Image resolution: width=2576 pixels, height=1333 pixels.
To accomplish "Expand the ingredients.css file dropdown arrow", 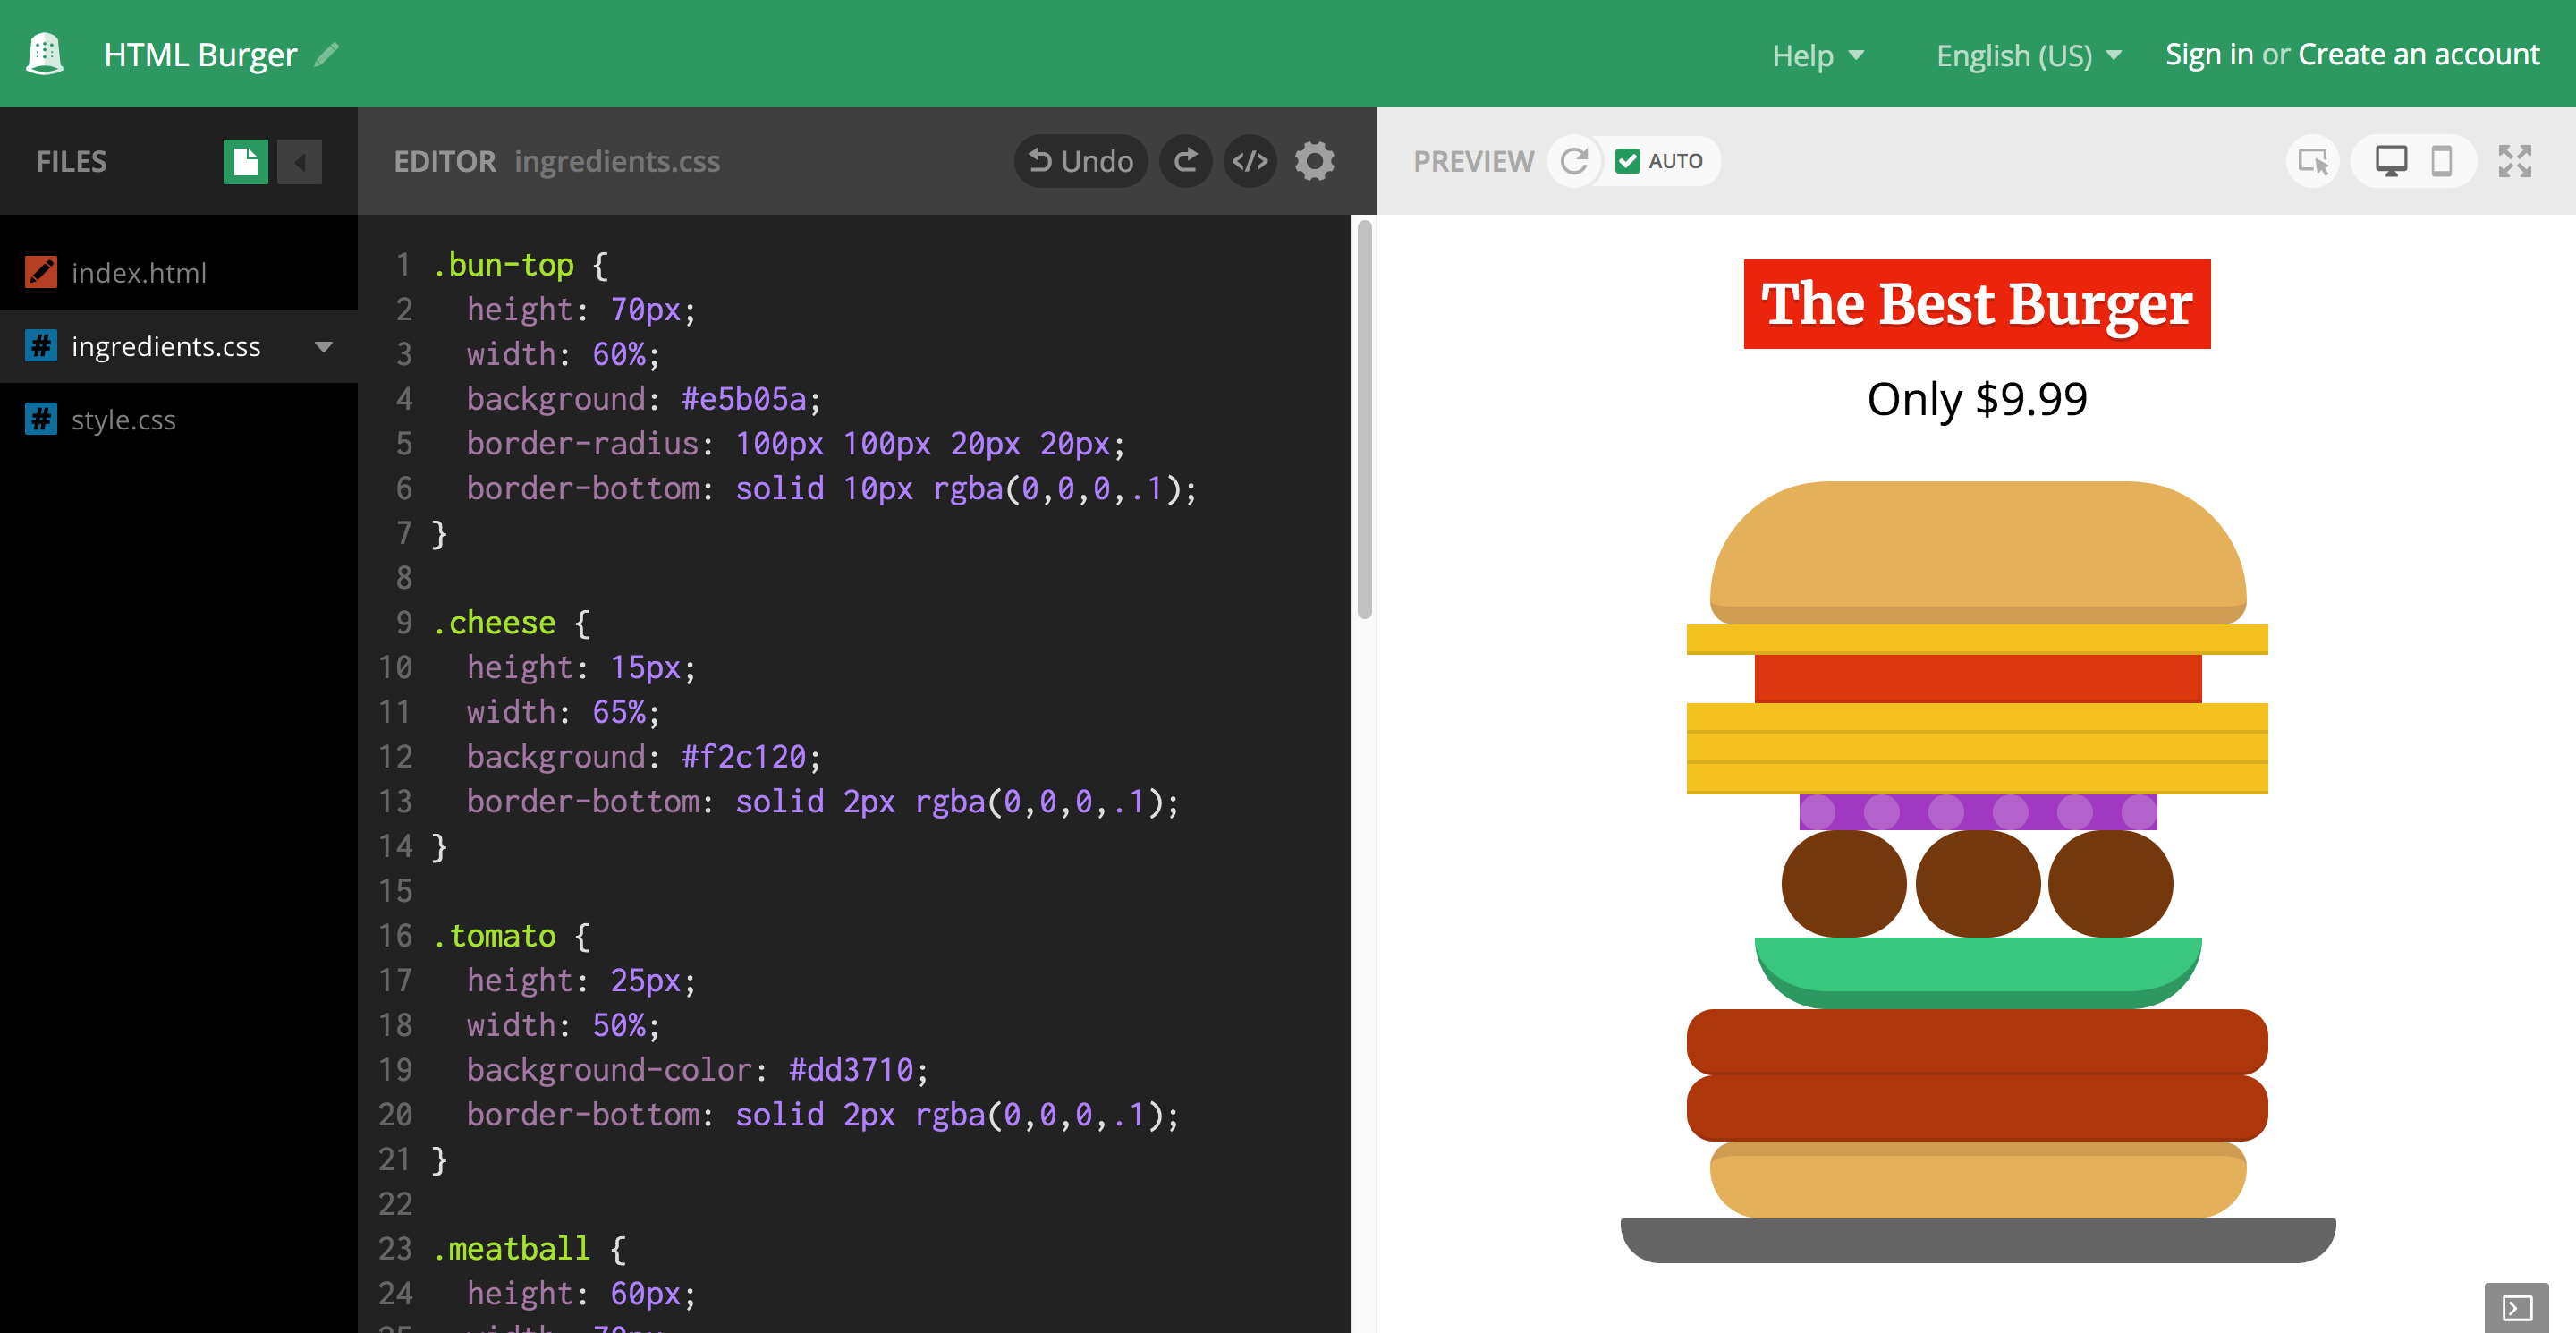I will click(326, 345).
